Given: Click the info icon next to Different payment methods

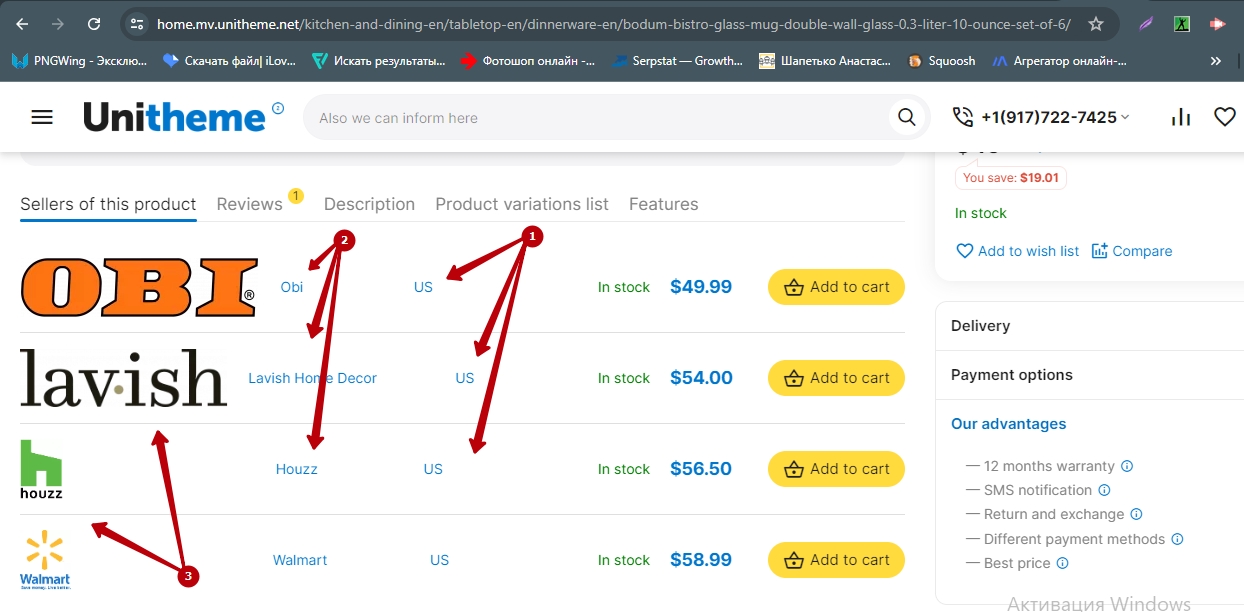Looking at the screenshot, I should point(1178,539).
